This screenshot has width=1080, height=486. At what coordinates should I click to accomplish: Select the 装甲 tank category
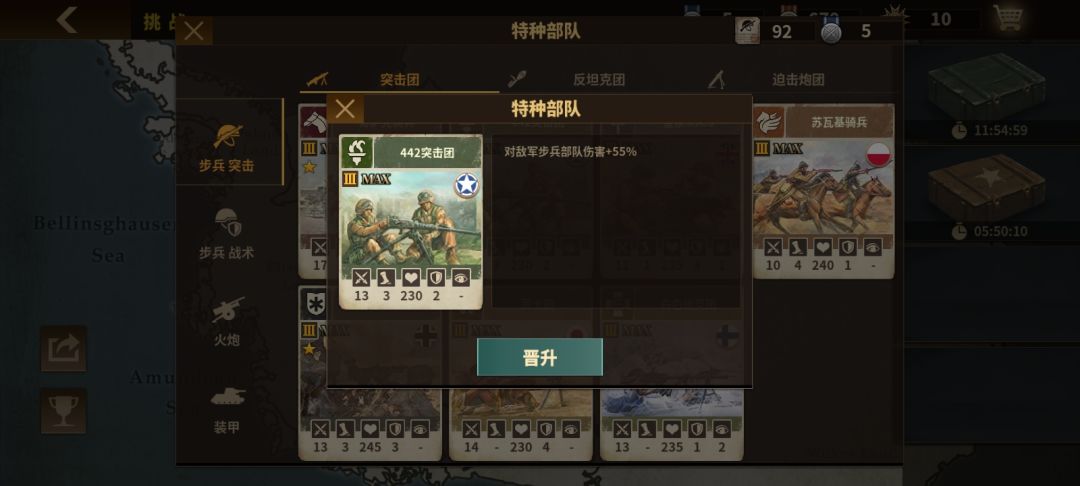(227, 410)
